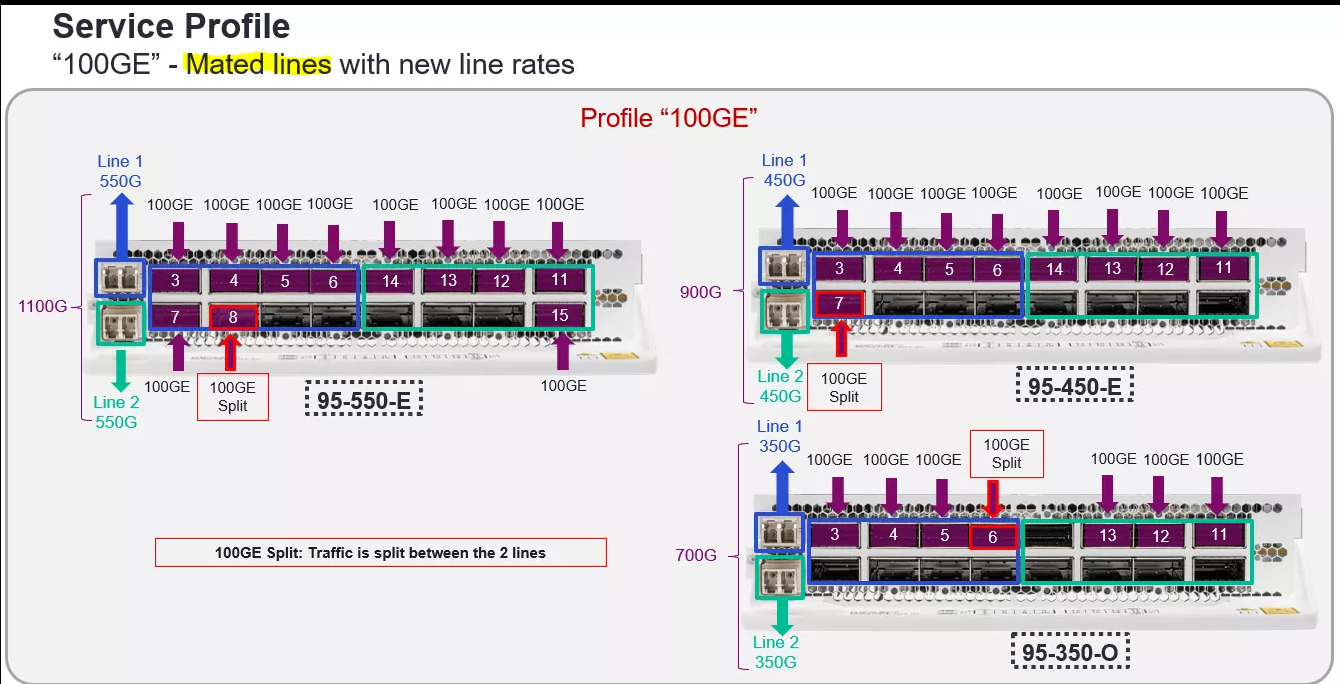The width and height of the screenshot is (1340, 684).
Task: Click the blue Line 1 550G up arrow
Action: (x=121, y=225)
